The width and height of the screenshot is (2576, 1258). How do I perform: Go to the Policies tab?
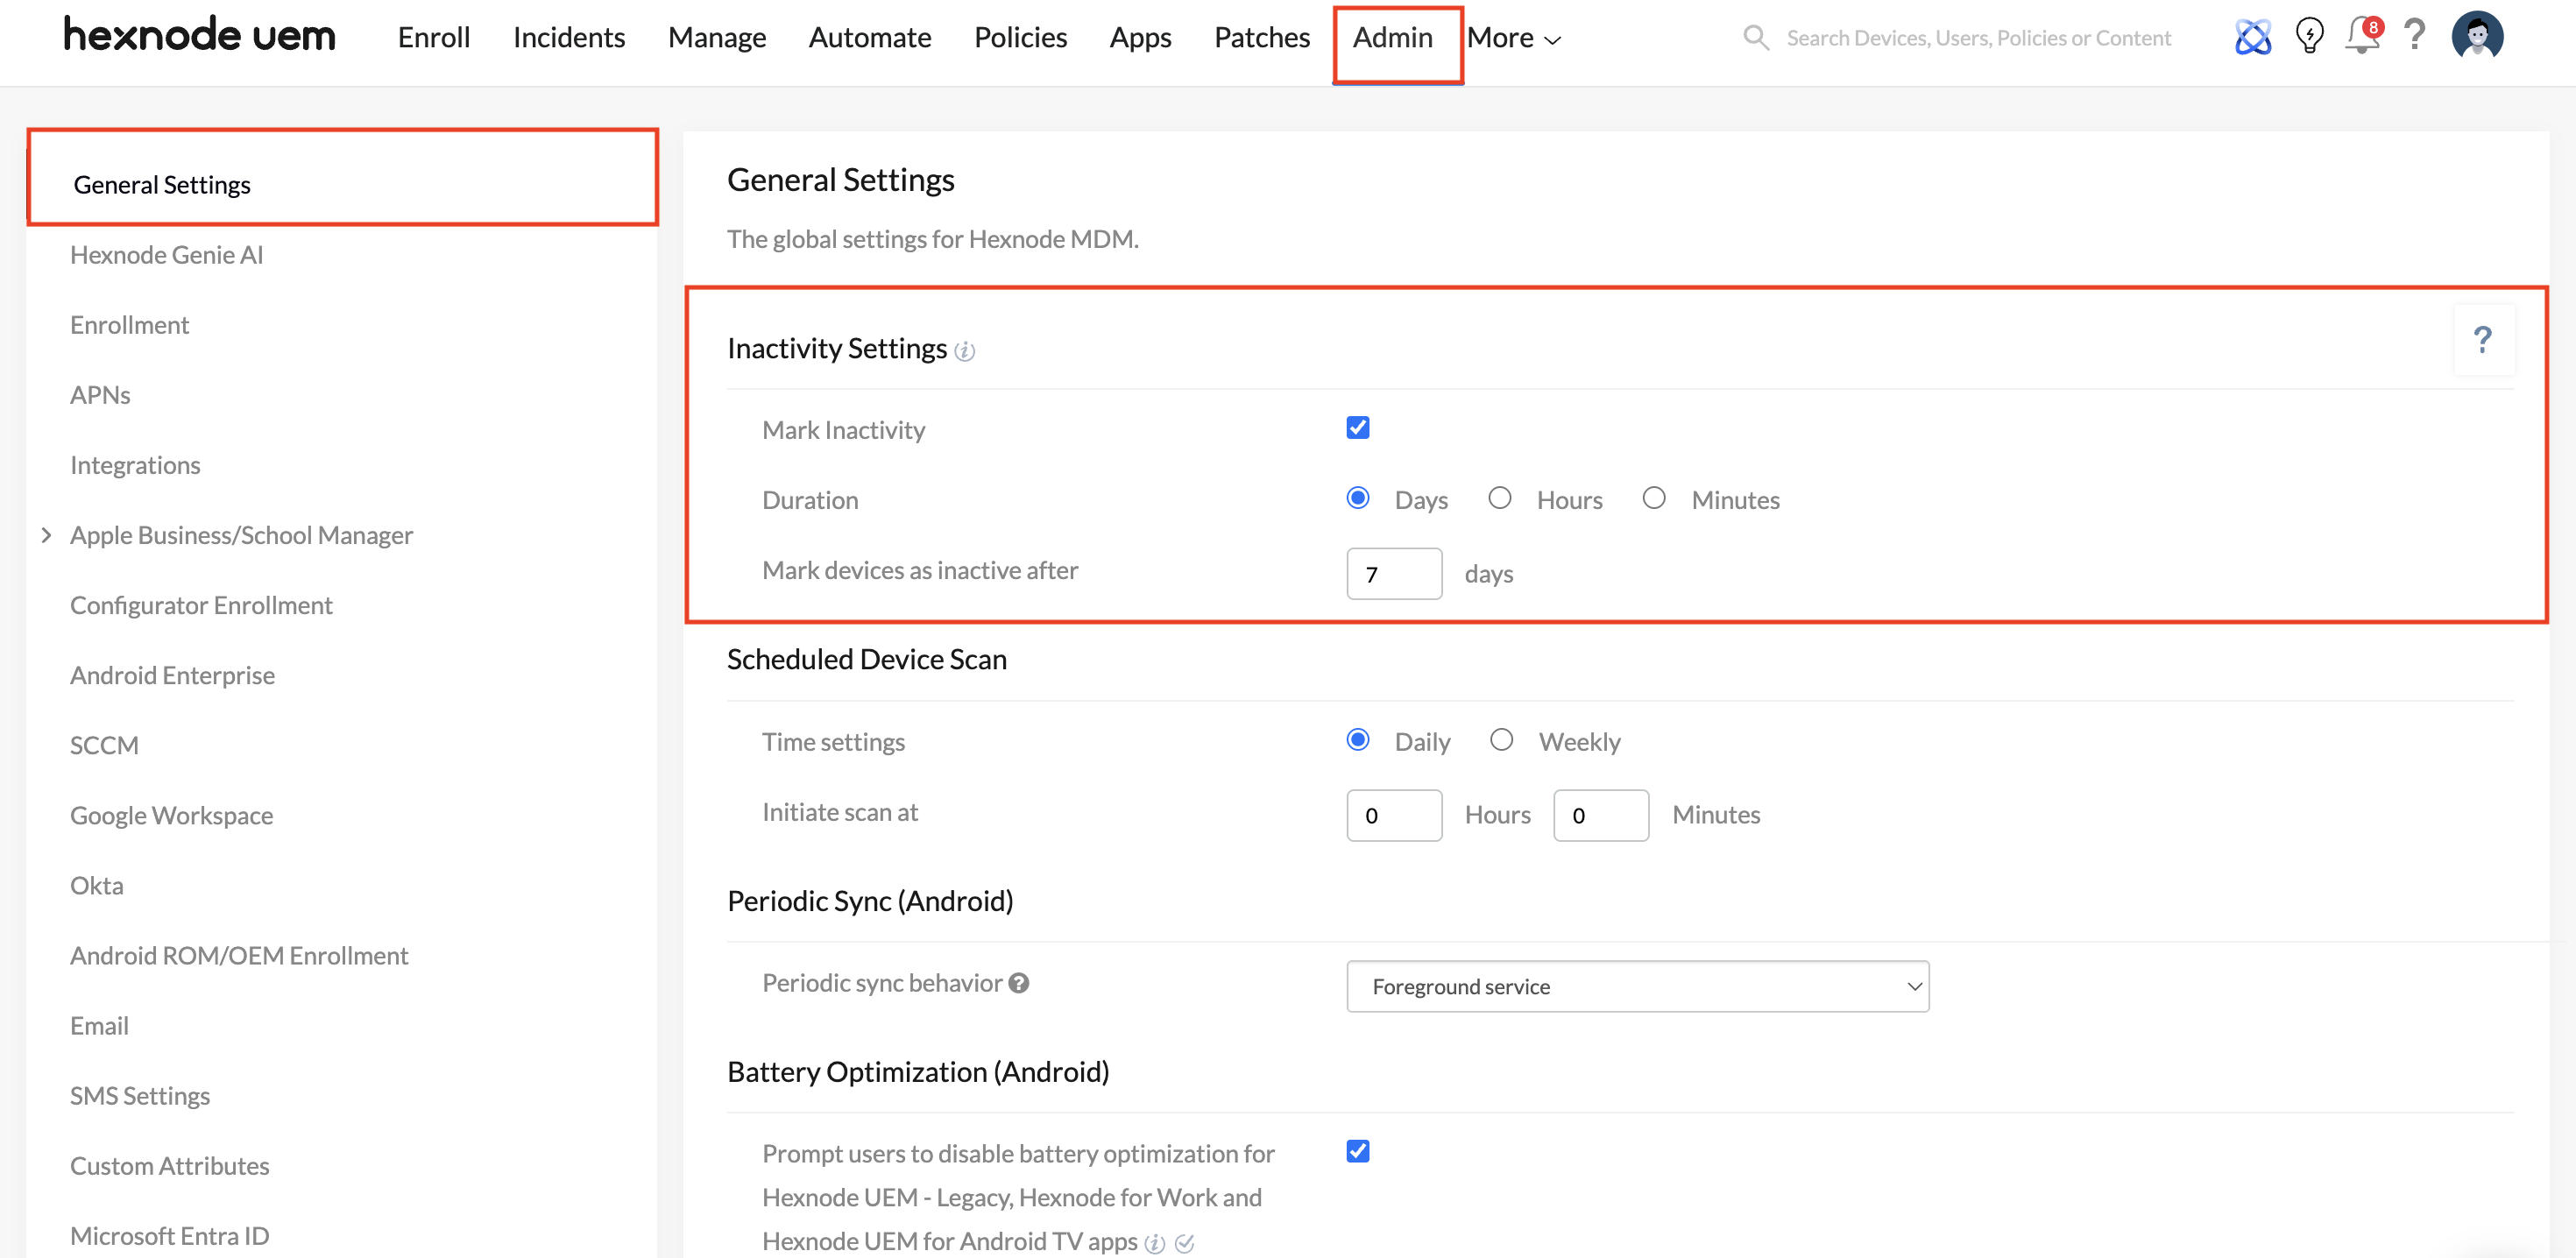[1020, 38]
